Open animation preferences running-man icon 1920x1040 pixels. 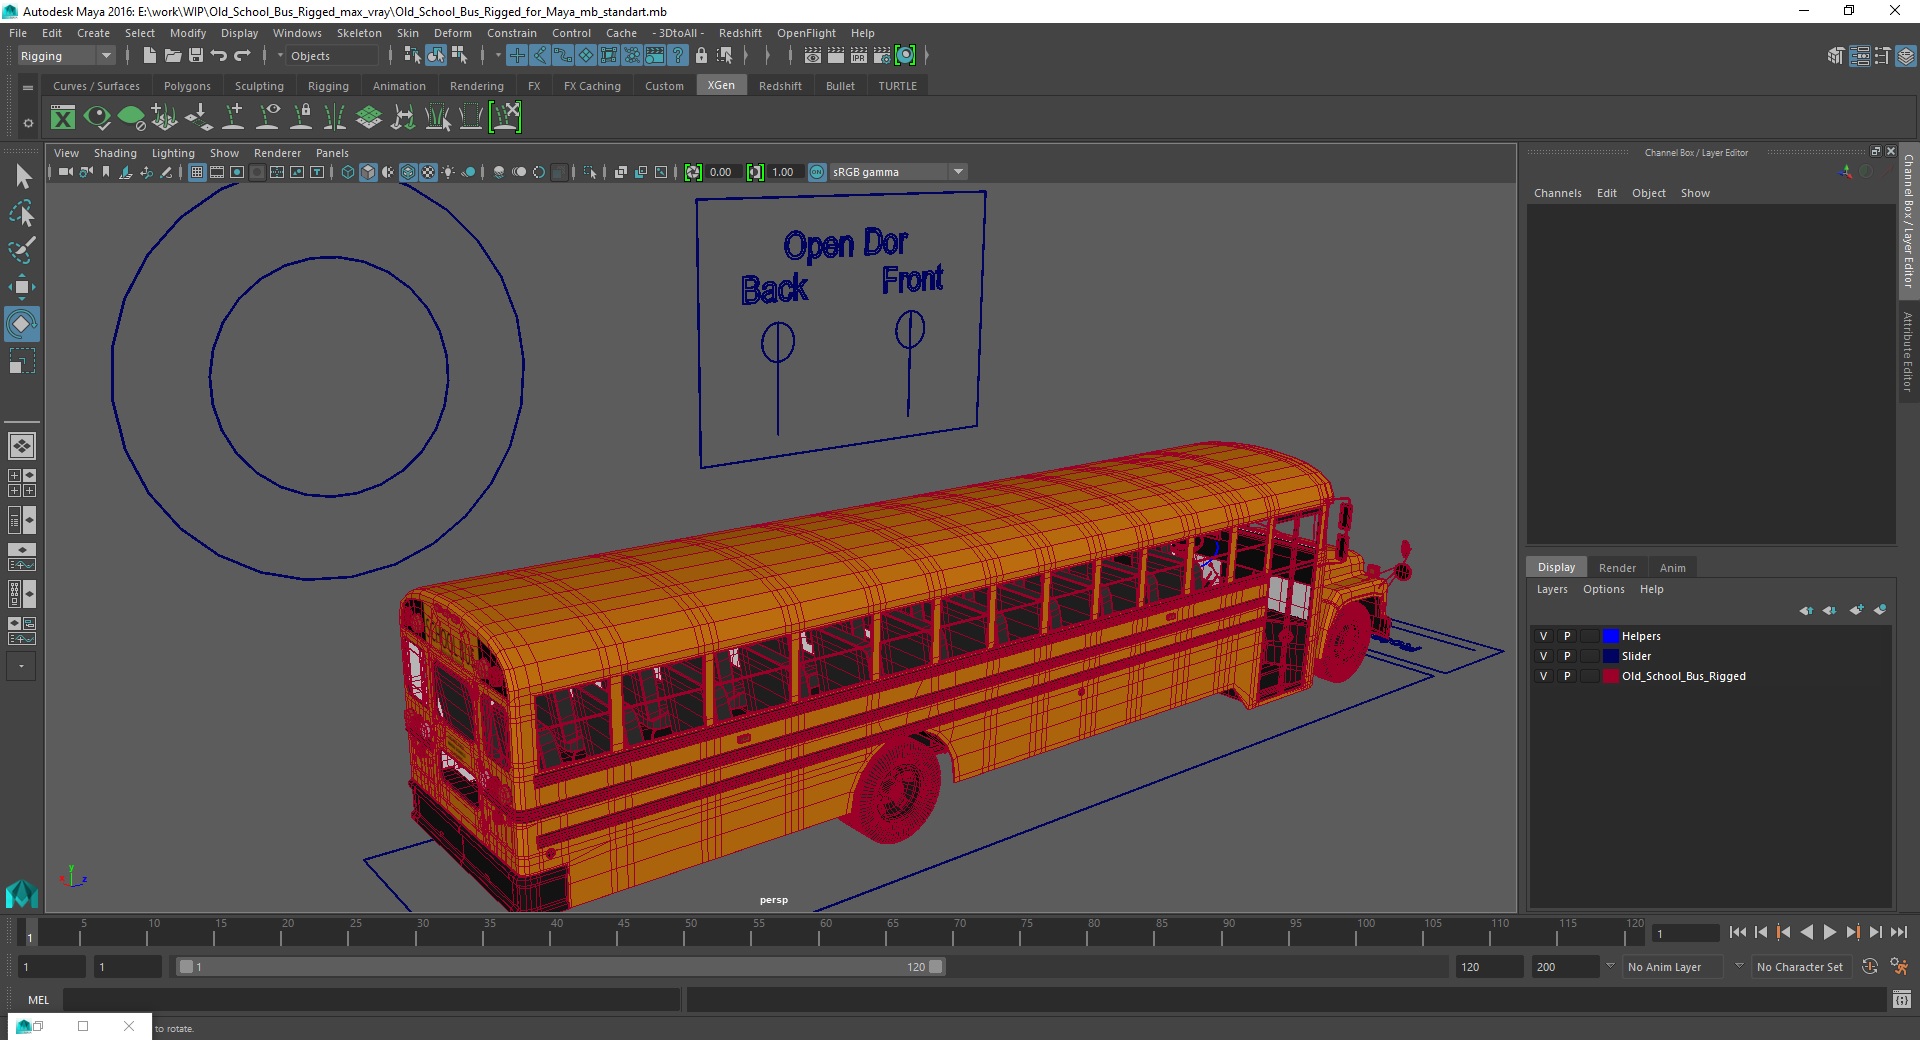[1899, 967]
